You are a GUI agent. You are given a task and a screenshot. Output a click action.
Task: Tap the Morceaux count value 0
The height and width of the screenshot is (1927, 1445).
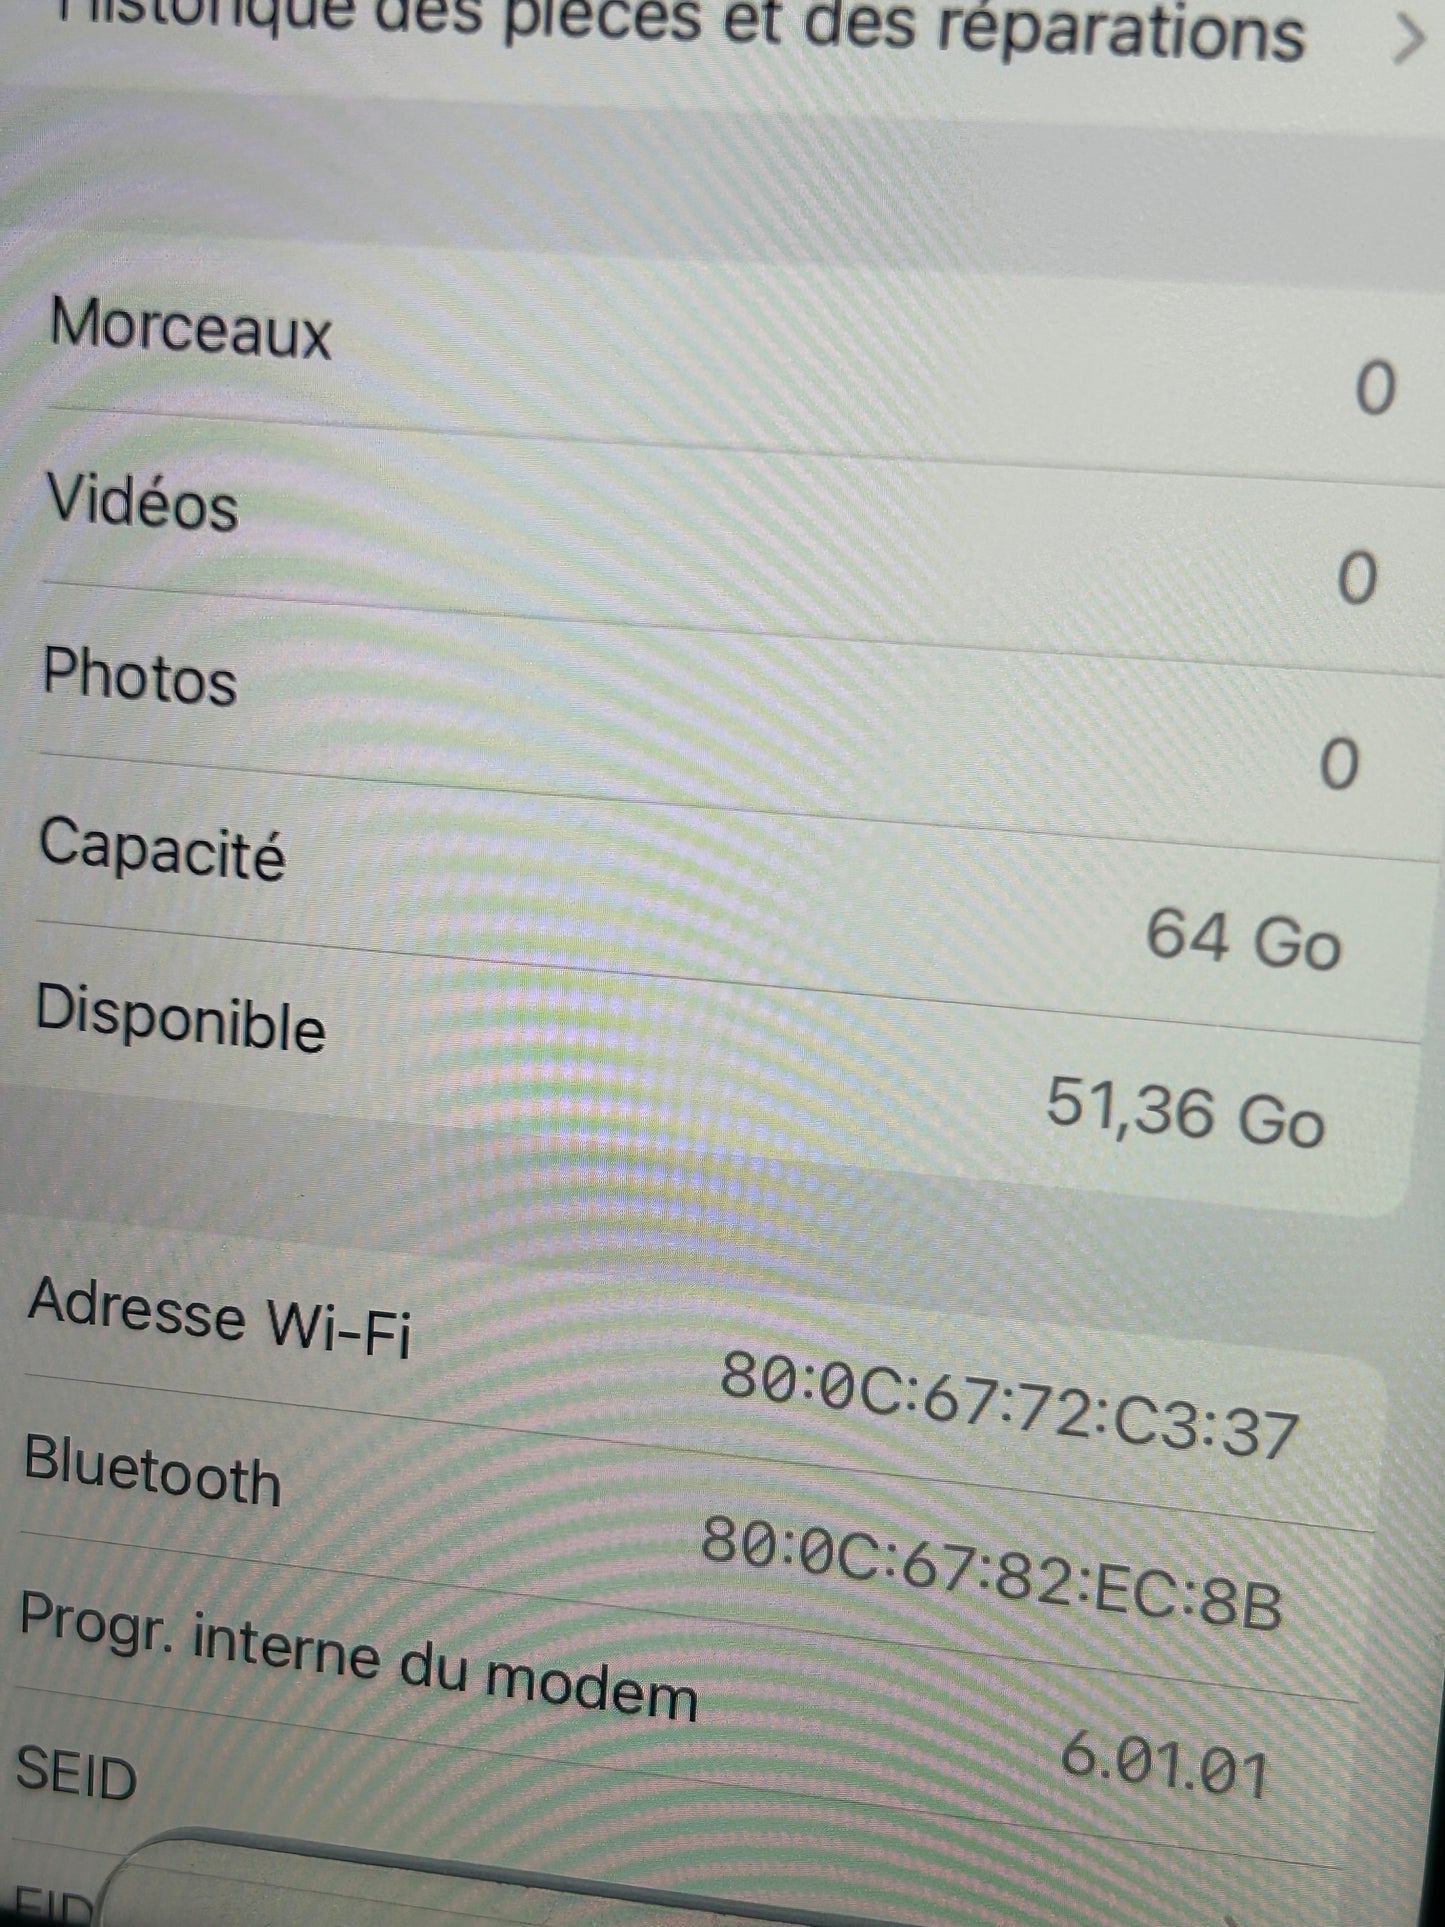click(x=1375, y=388)
